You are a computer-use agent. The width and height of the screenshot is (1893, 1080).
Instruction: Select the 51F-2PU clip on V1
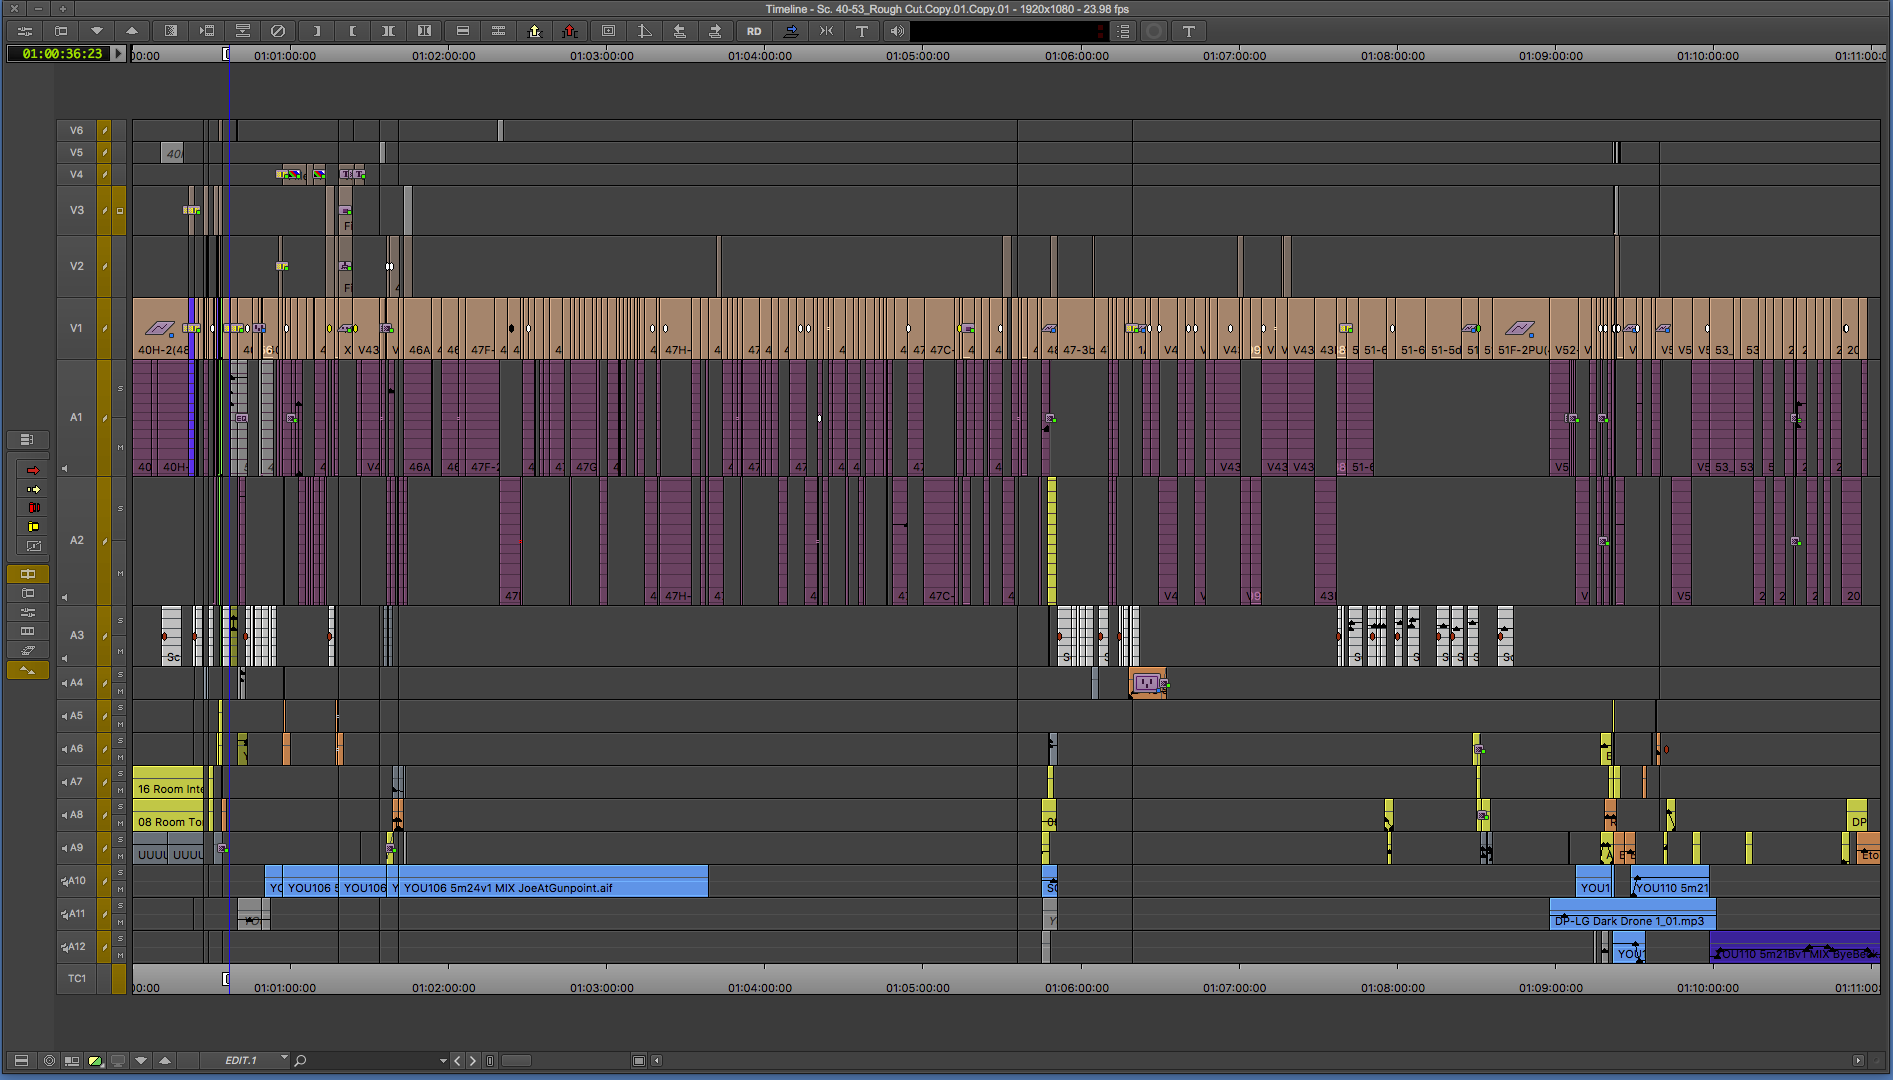coord(1522,328)
